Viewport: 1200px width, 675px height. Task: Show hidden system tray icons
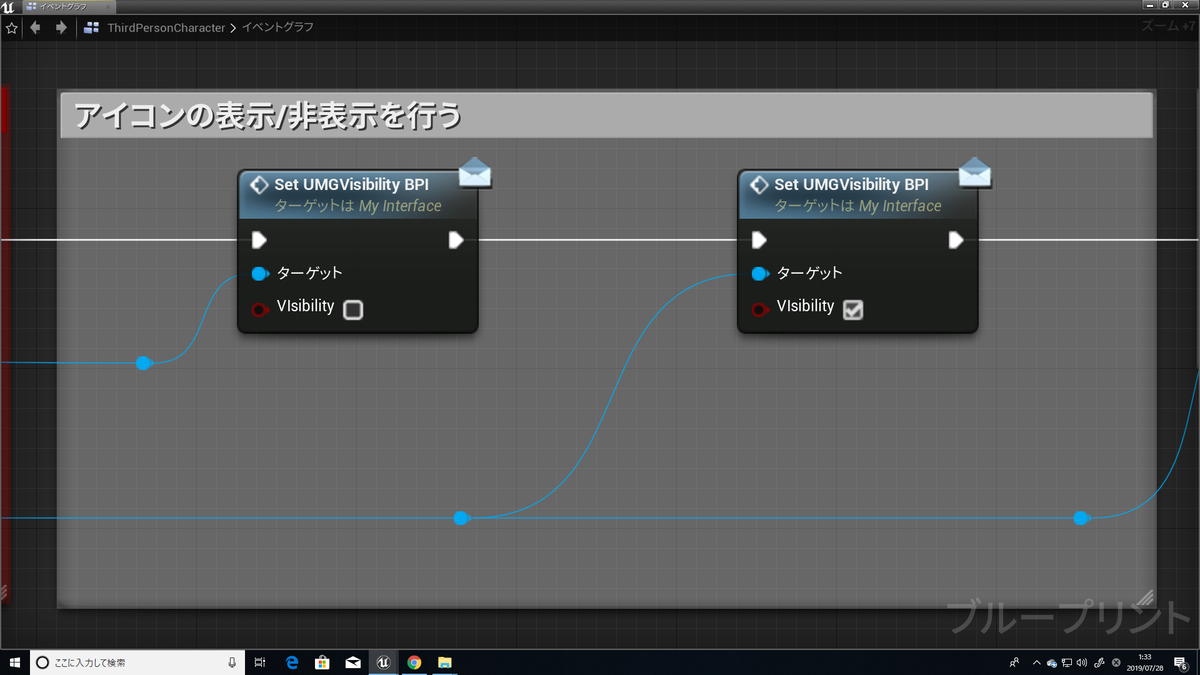click(x=1036, y=662)
